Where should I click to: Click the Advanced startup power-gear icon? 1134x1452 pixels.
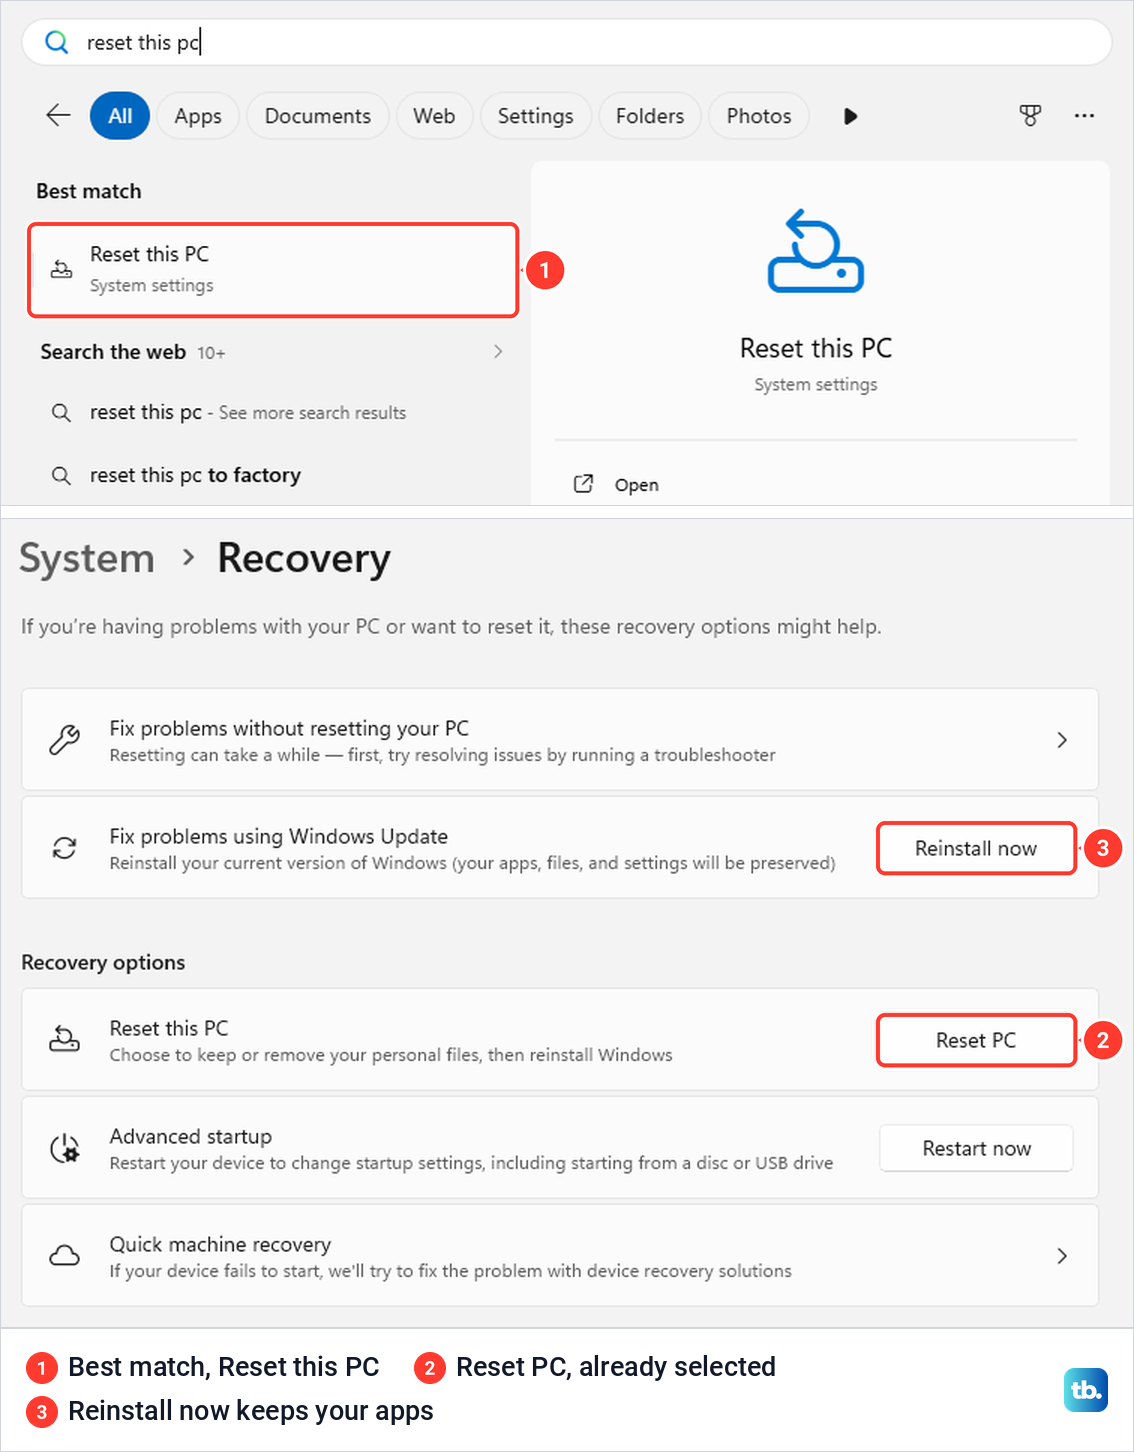[65, 1148]
